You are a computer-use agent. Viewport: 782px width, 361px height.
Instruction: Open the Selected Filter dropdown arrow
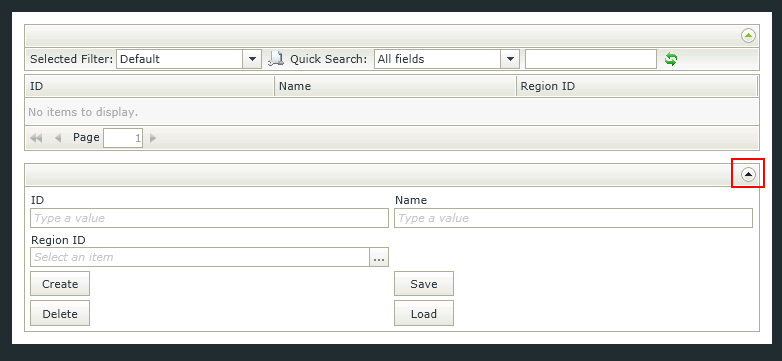[x=252, y=59]
